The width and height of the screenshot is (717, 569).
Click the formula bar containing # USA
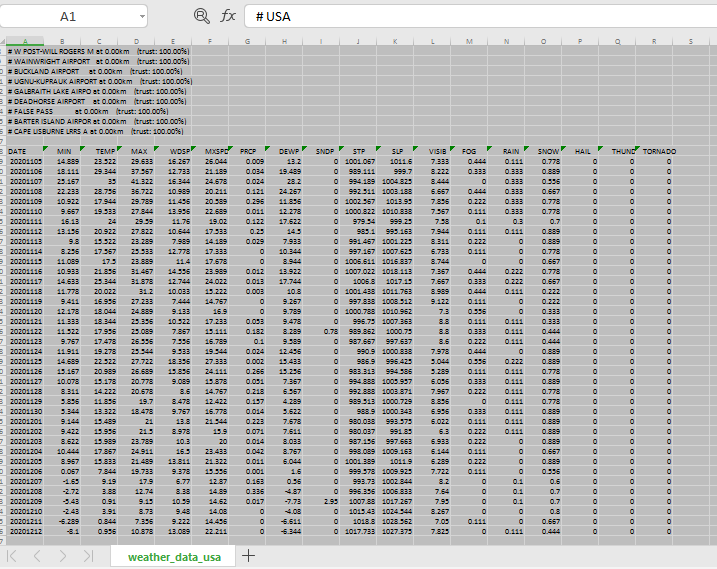[x=480, y=16]
